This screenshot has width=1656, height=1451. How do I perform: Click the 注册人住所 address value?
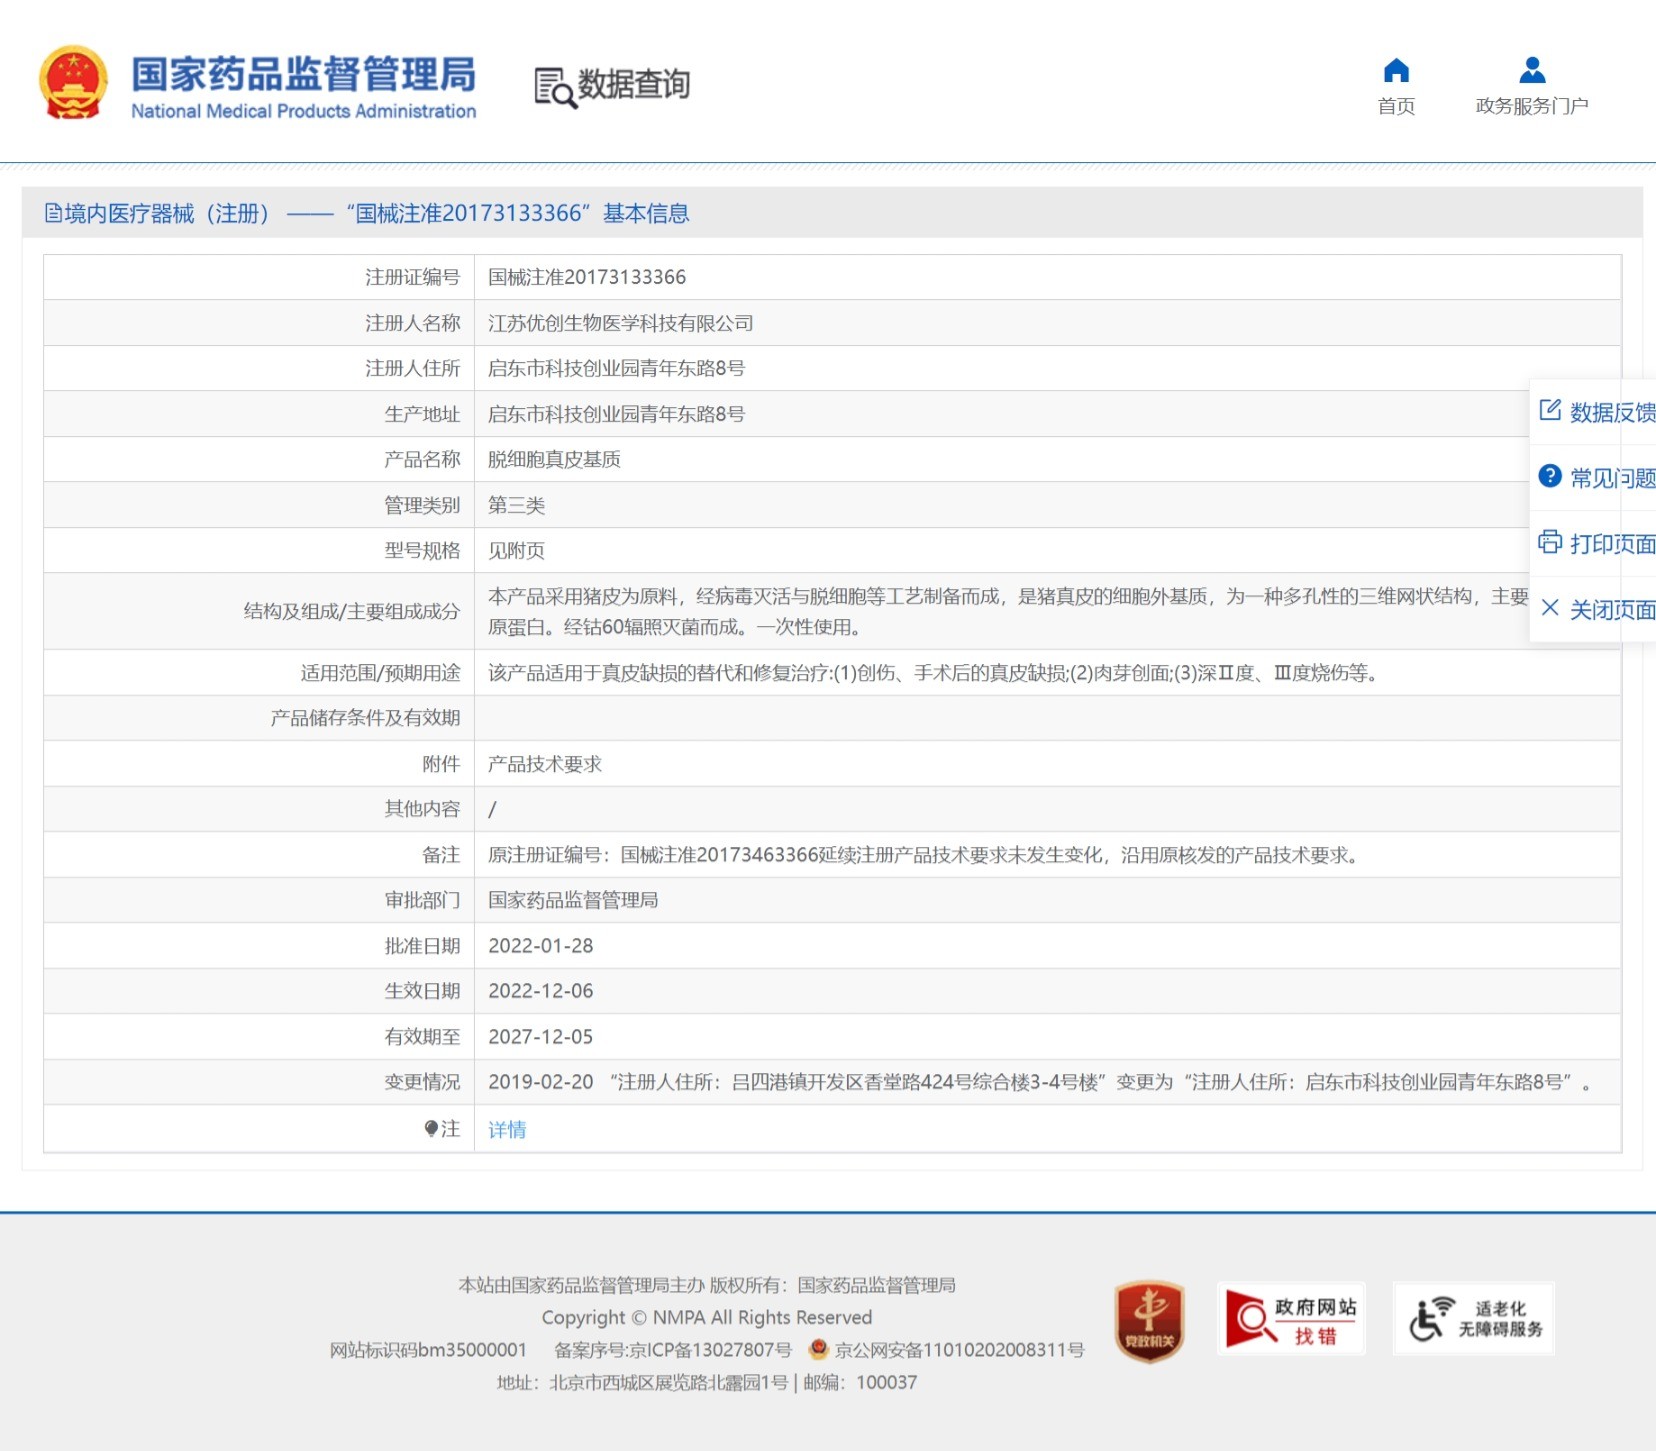(x=616, y=368)
